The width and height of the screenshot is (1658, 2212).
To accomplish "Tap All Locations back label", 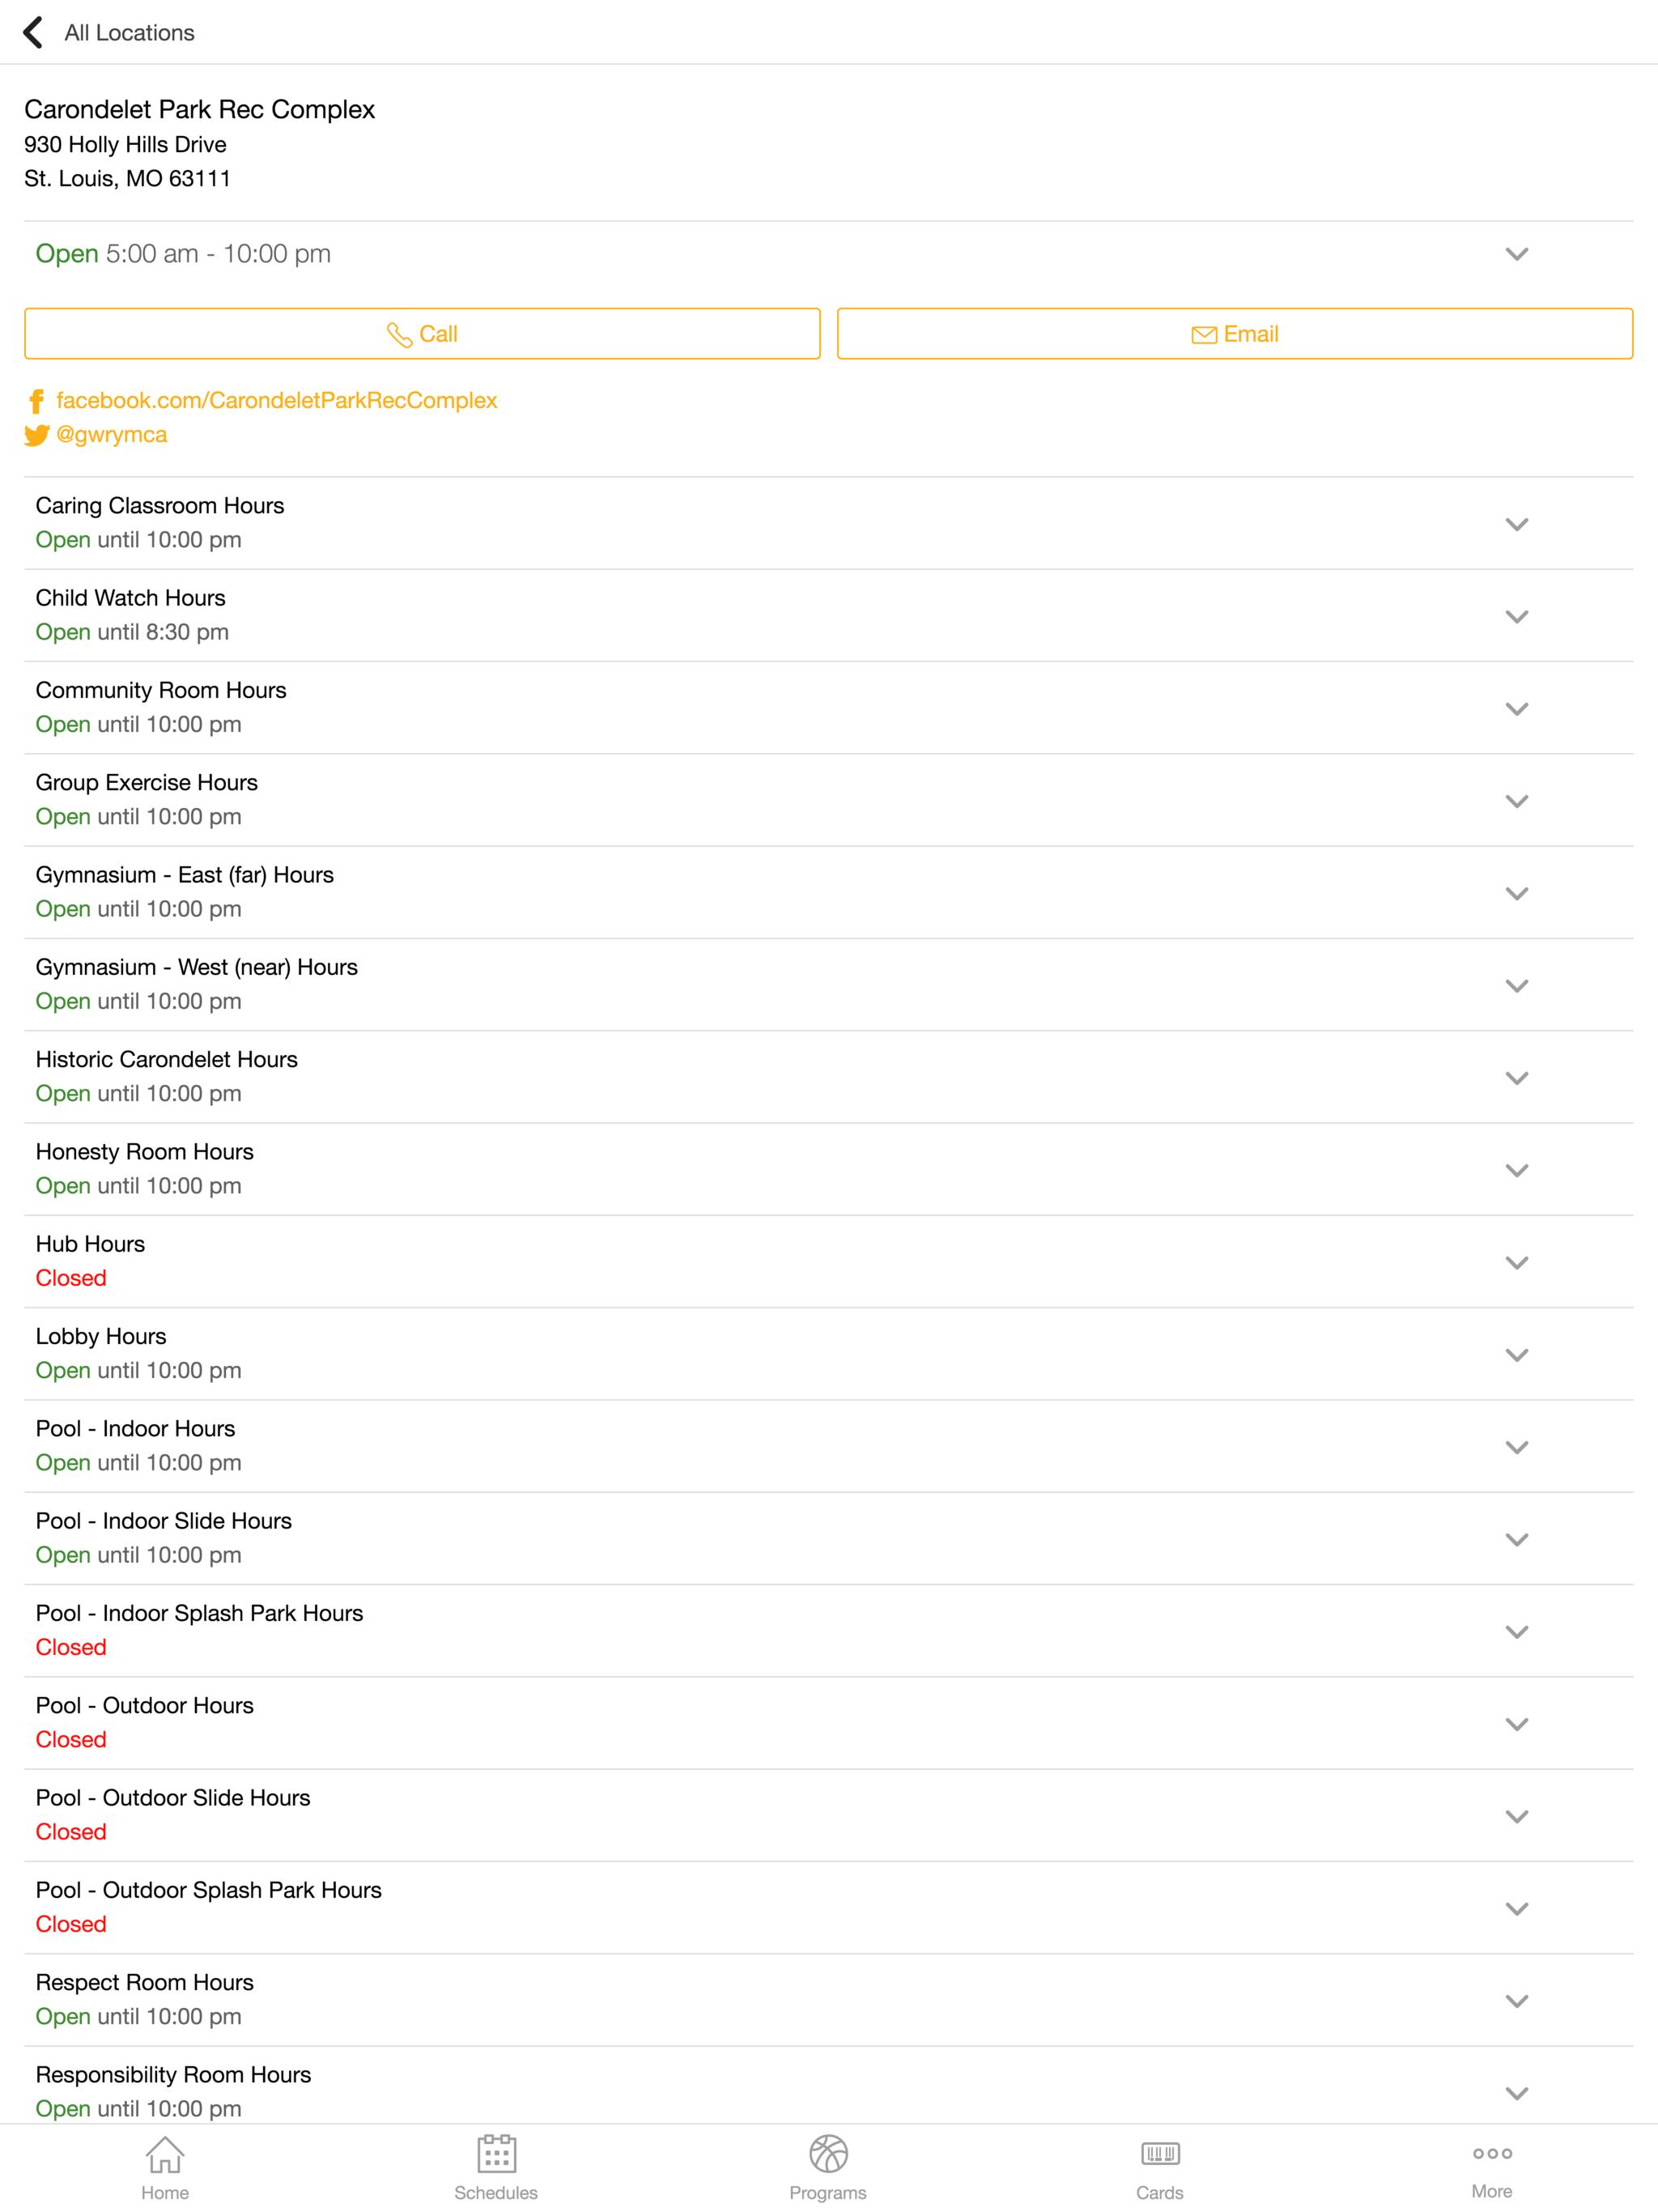I will 129,33.
